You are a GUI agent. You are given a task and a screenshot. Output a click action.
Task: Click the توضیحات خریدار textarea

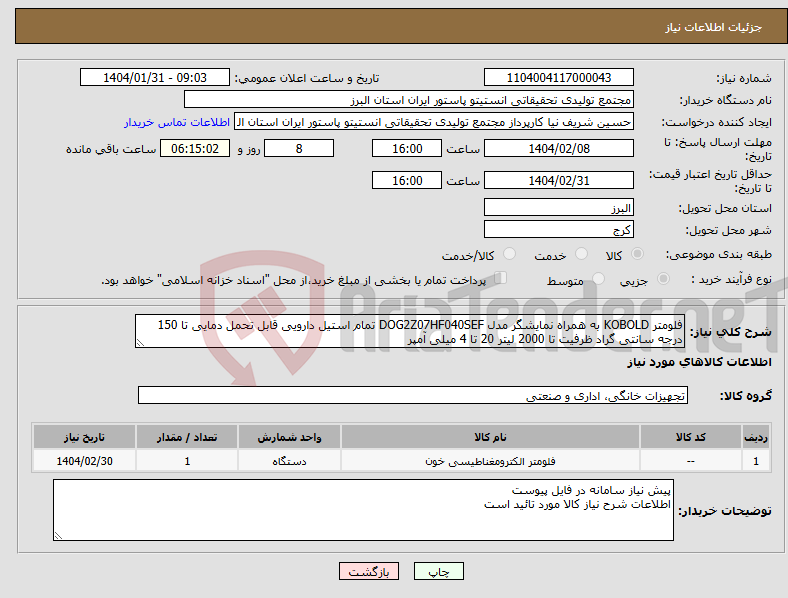click(x=363, y=510)
